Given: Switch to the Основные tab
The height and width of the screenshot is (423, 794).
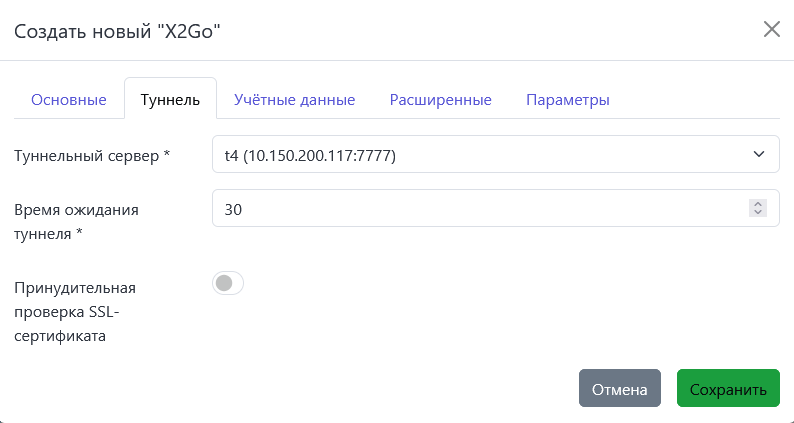Looking at the screenshot, I should 69,100.
